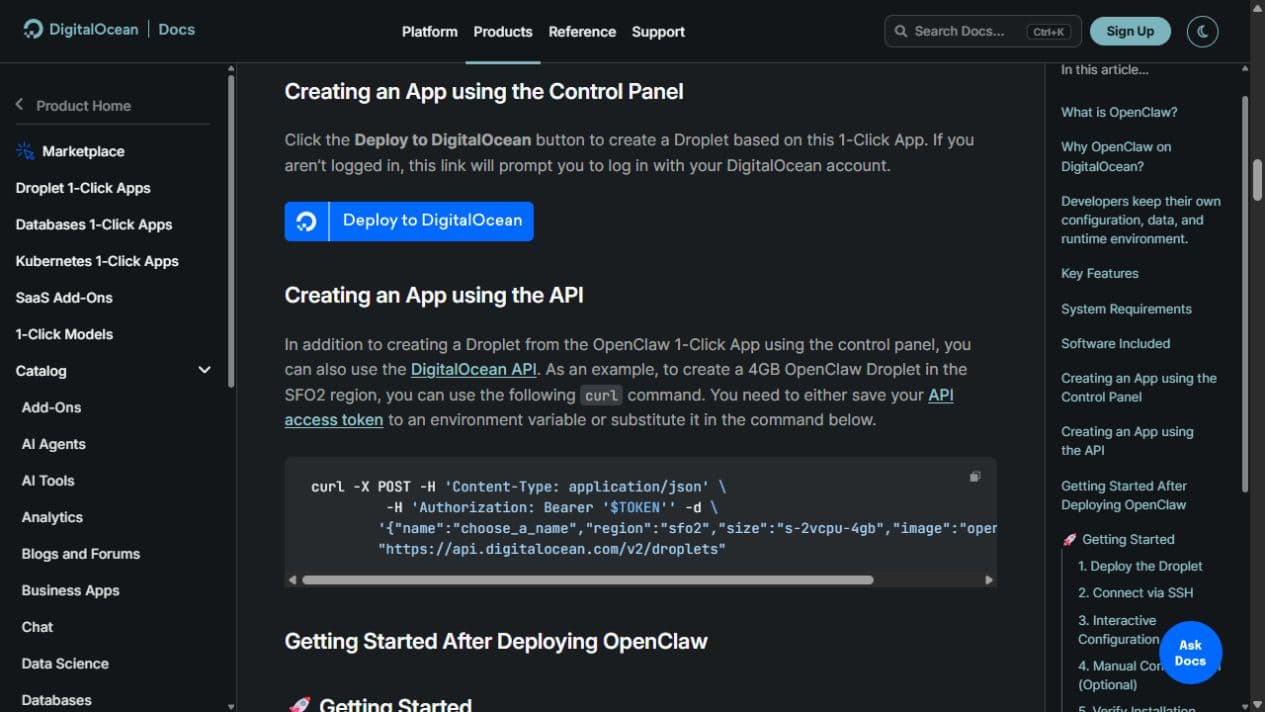Image resolution: width=1265 pixels, height=712 pixels.
Task: Open the Databases catalog category
Action: point(56,700)
